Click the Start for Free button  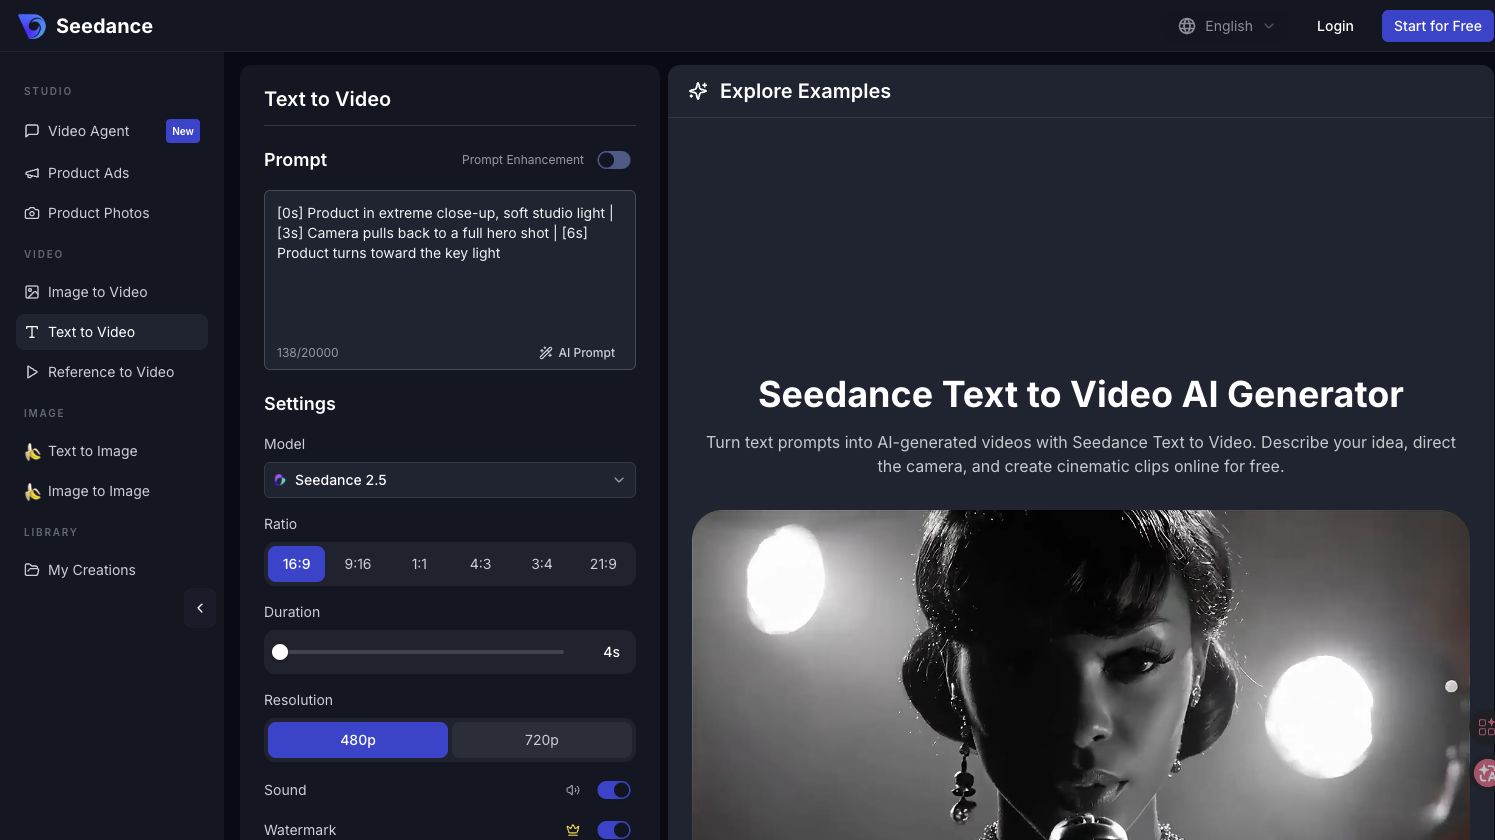tap(1438, 26)
